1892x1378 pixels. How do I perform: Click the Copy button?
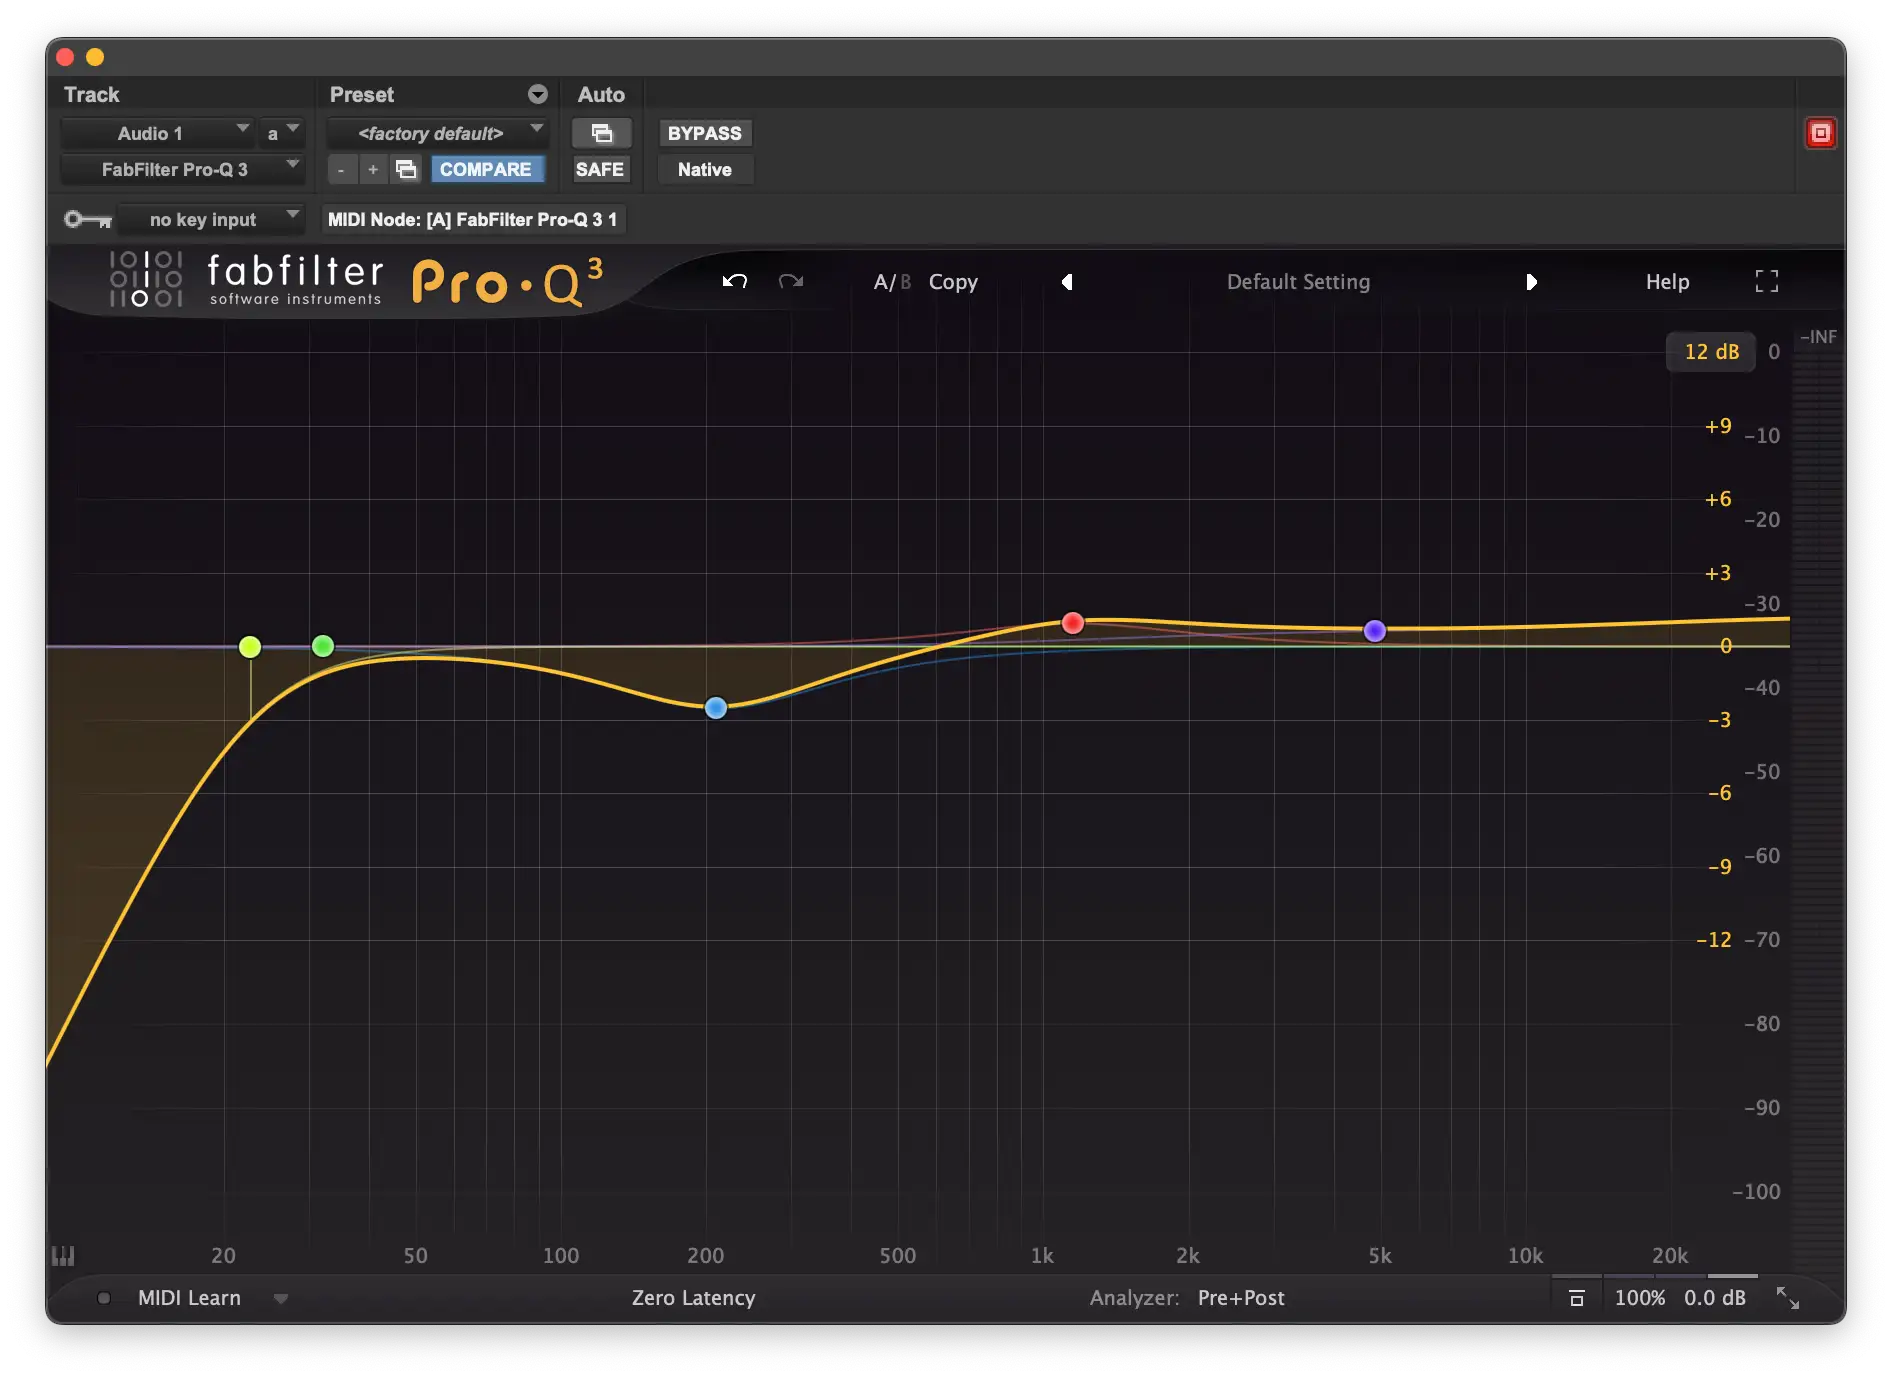[953, 282]
